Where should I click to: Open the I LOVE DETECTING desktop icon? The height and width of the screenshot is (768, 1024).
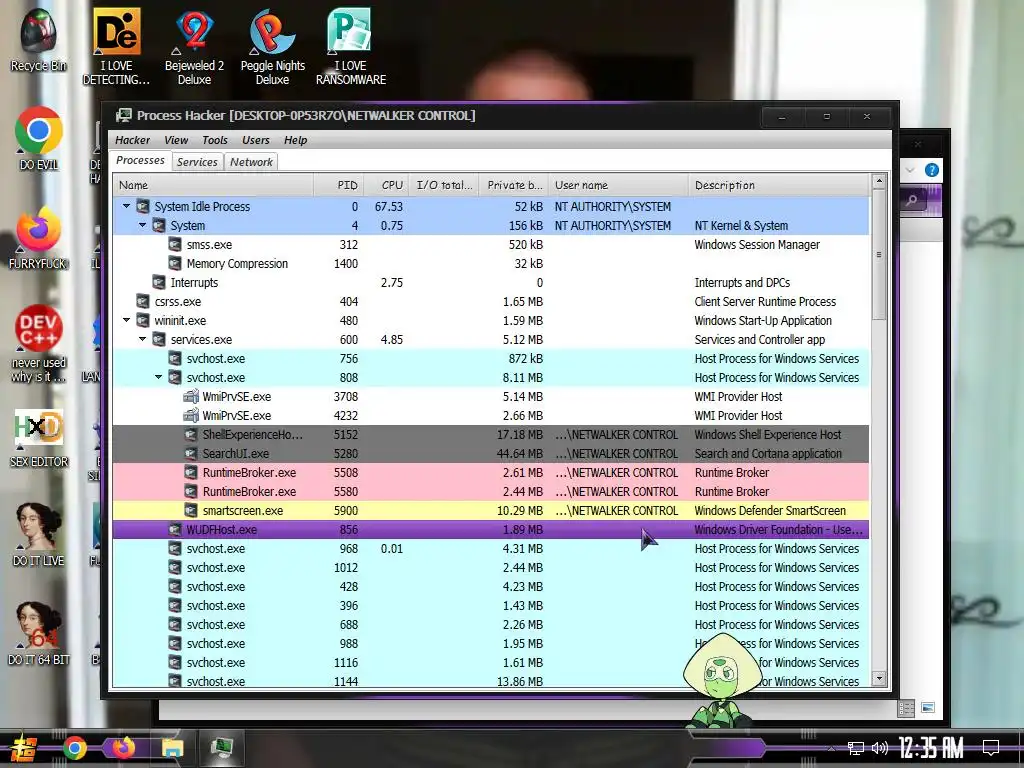coord(116,47)
